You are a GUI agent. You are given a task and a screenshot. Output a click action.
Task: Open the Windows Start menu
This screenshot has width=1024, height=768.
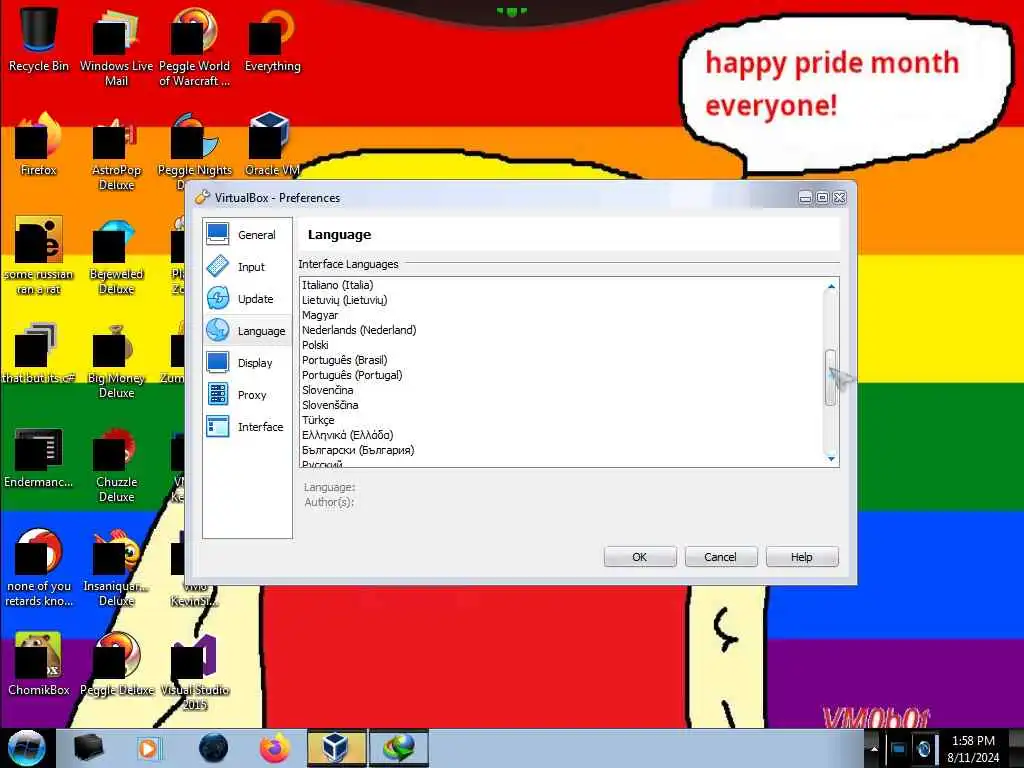coord(26,748)
